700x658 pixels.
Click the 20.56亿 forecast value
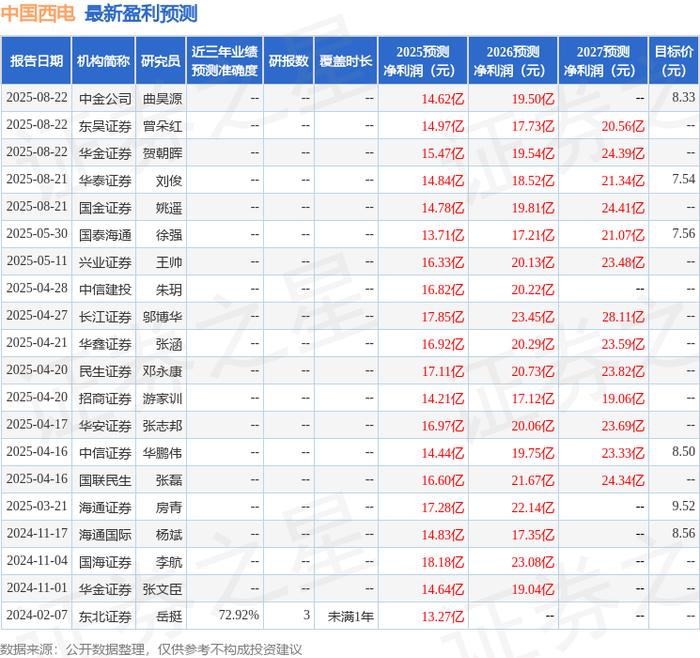point(623,126)
